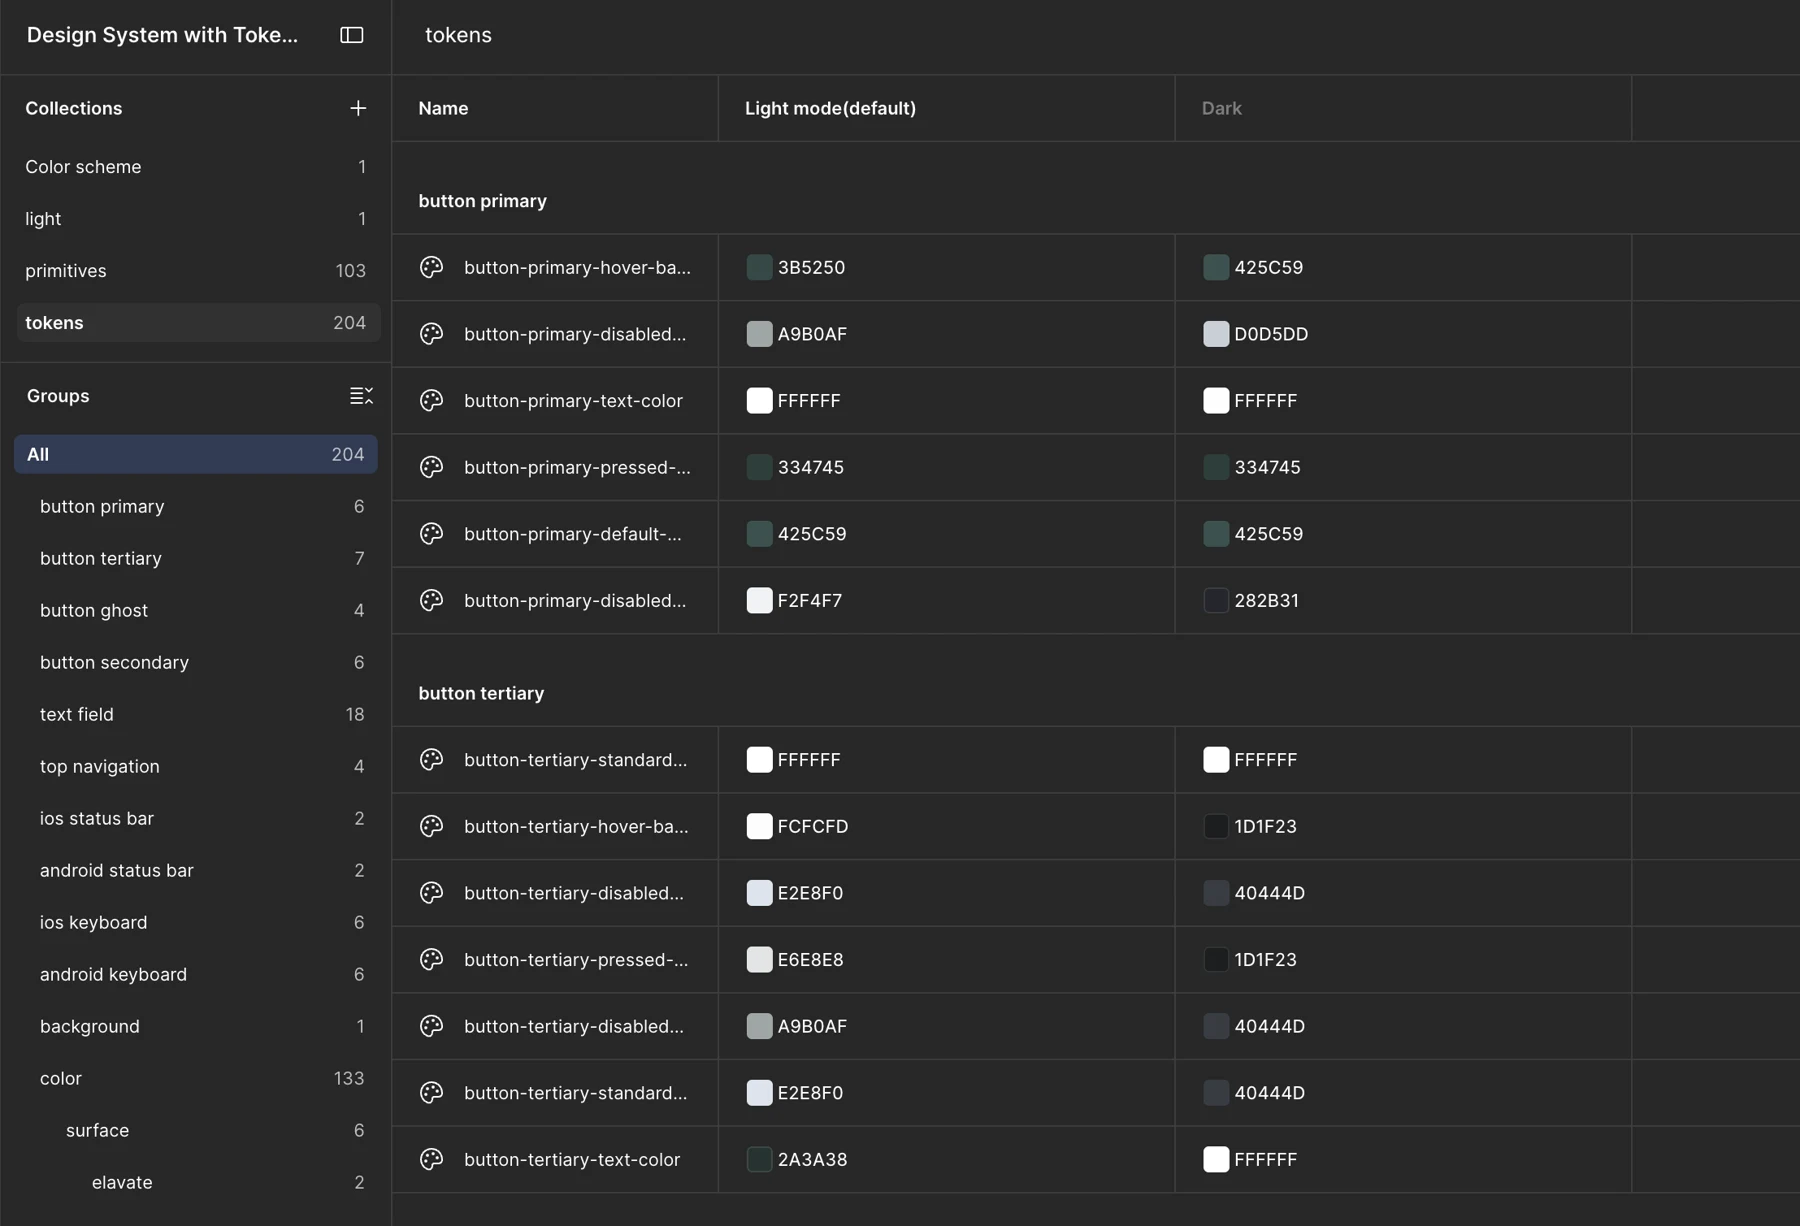Toggle the sidebar panel icon
Viewport: 1800px width, 1226px height.
(351, 35)
